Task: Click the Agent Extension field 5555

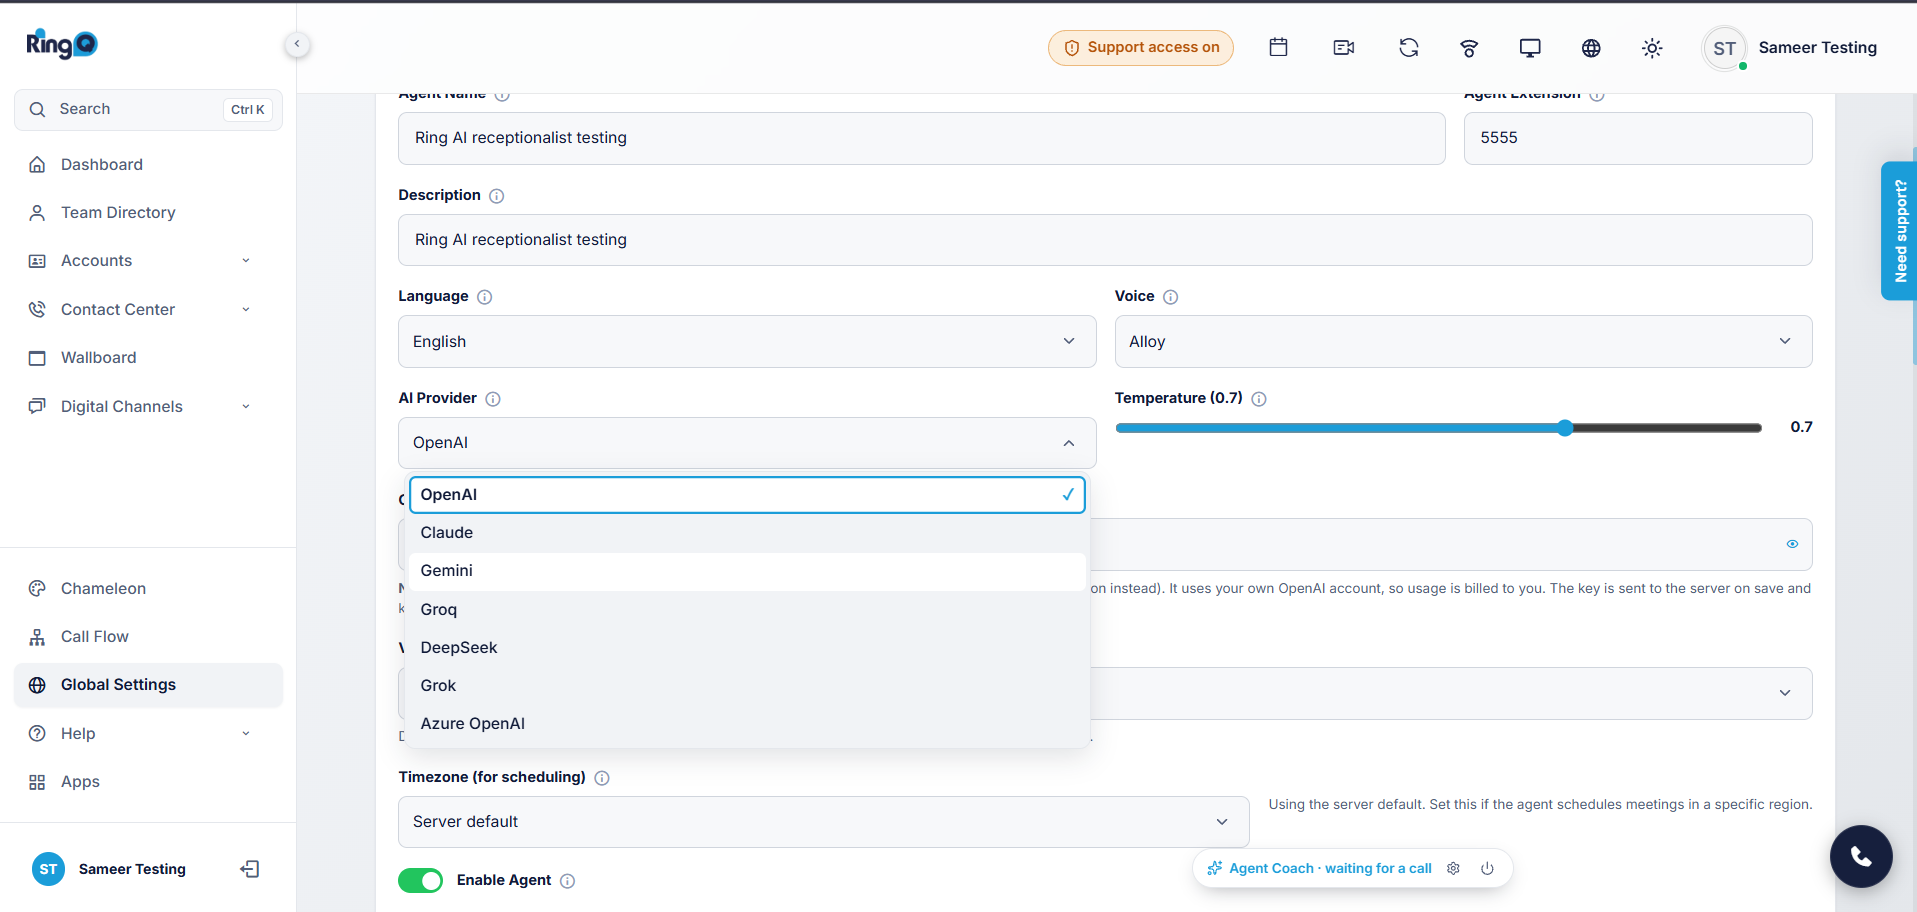Action: click(x=1638, y=138)
